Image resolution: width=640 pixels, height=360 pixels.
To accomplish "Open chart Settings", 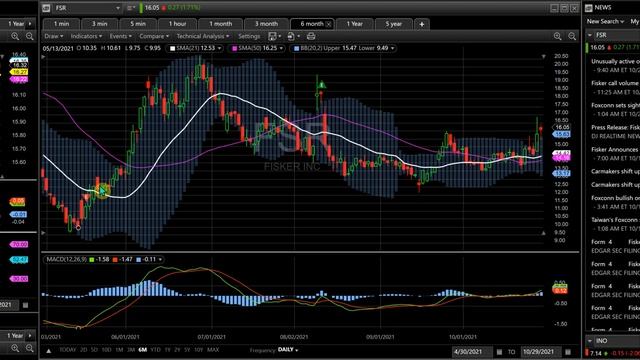I will tap(249, 36).
